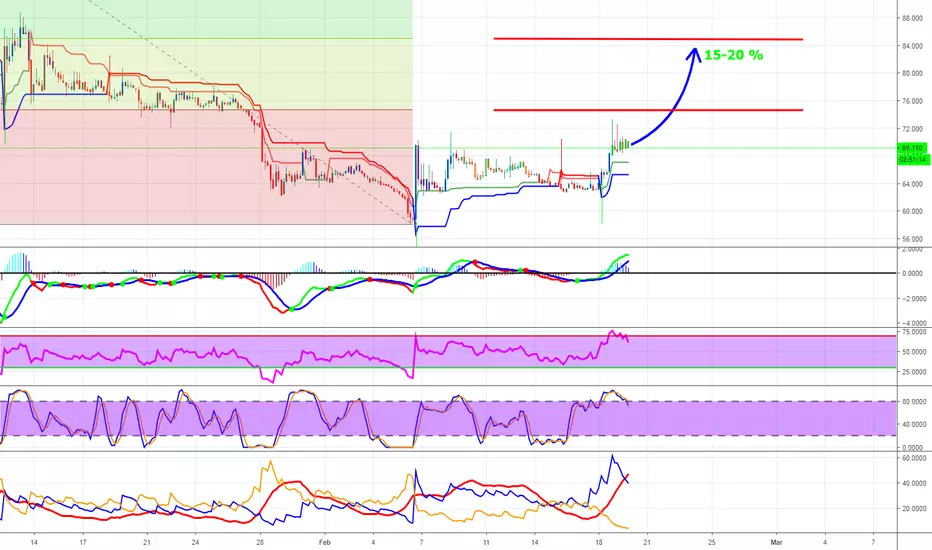Click the 88.000 price axis label
The image size is (932, 550).
point(912,18)
